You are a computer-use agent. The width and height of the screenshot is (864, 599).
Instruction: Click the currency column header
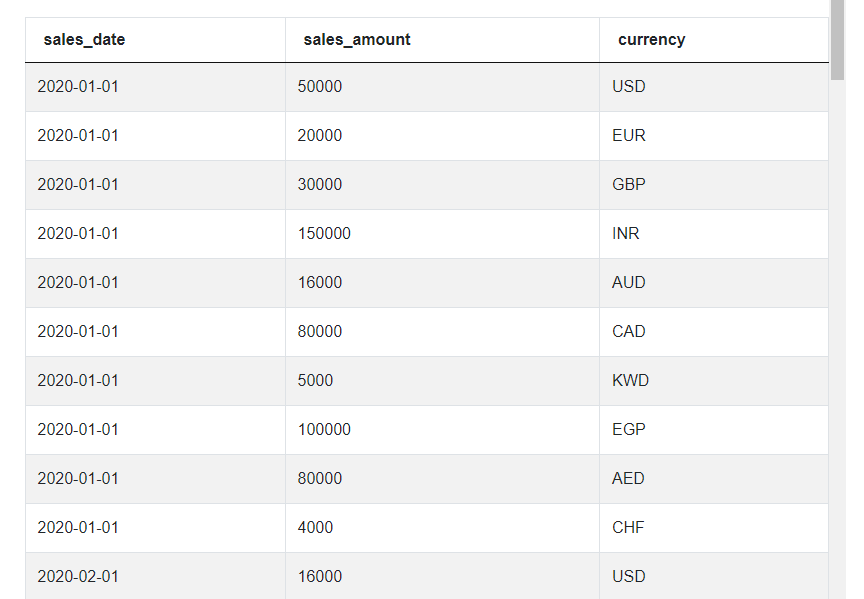[714, 40]
